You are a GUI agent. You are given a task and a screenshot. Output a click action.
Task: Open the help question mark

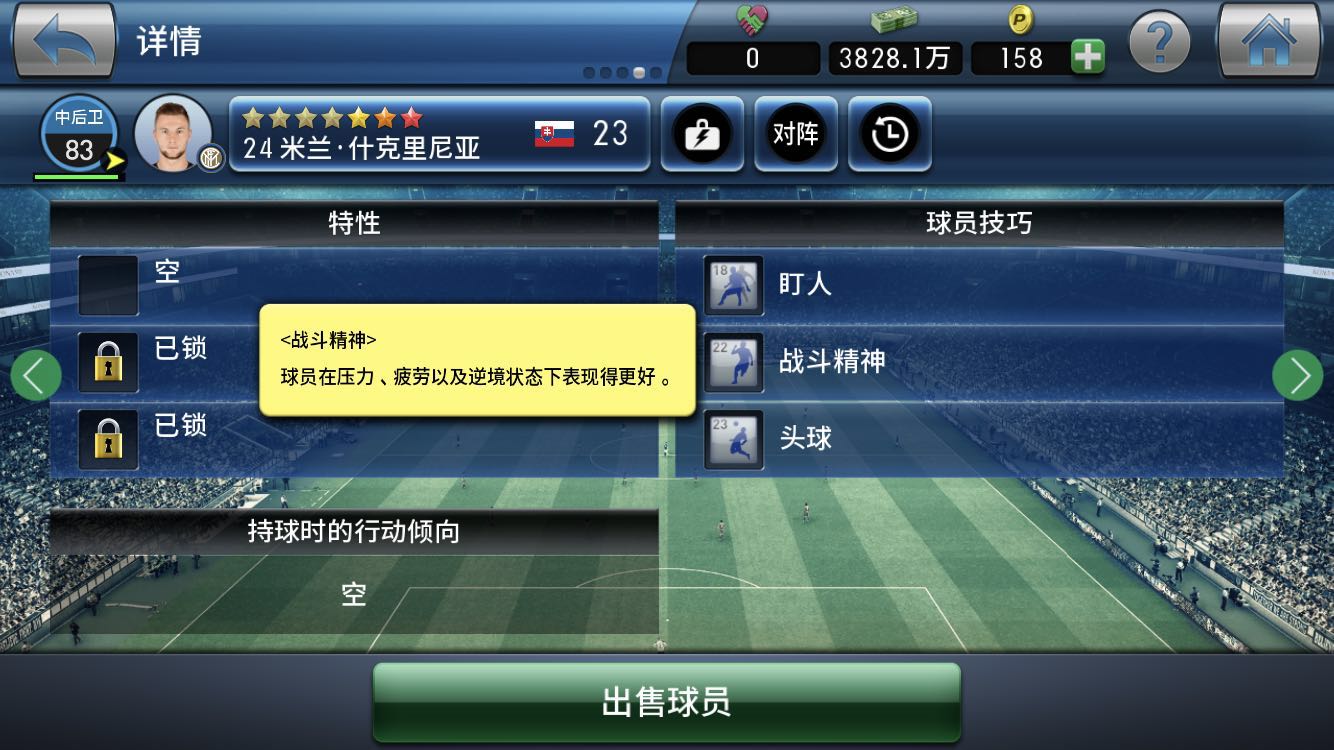pyautogui.click(x=1159, y=42)
